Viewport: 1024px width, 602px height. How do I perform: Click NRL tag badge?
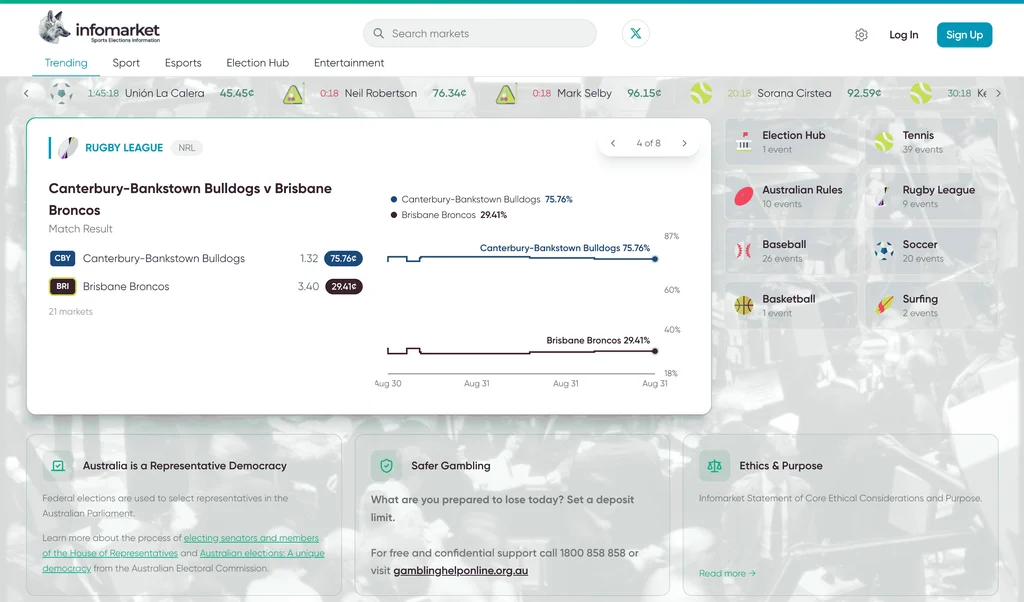[x=187, y=148]
